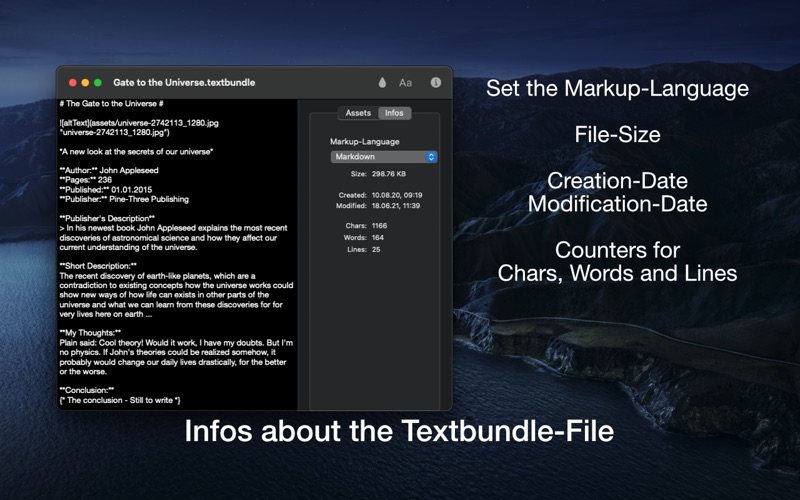Click the line 'A new look at the secrets'
The height and width of the screenshot is (500, 800).
(x=136, y=152)
